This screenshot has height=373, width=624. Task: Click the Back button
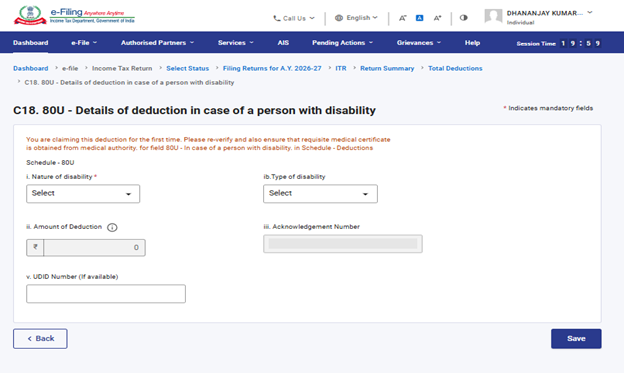coord(40,339)
